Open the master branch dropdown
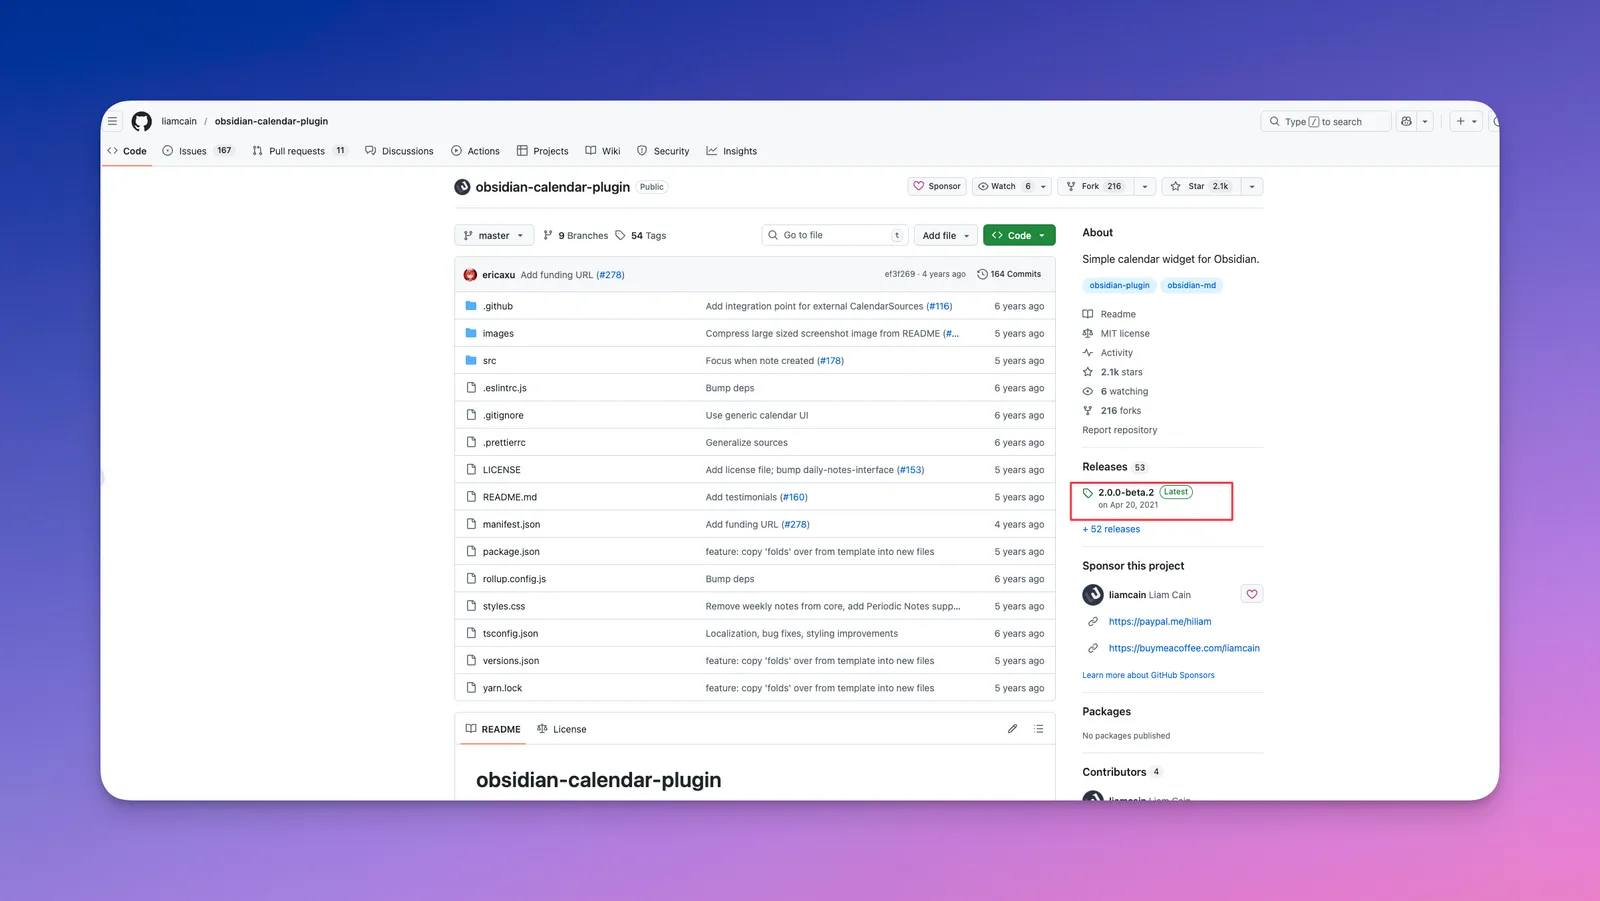 (494, 236)
